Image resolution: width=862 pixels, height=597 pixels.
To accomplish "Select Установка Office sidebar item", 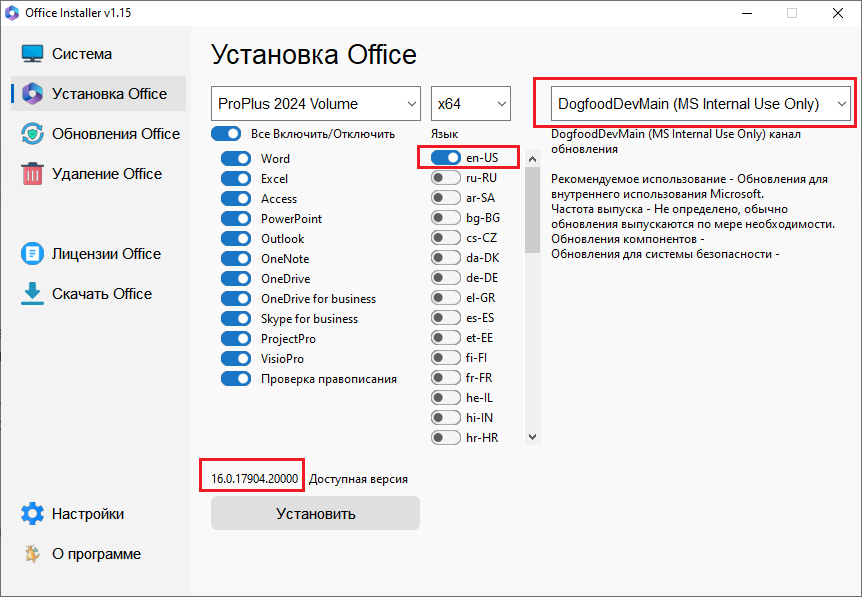I will pyautogui.click(x=98, y=93).
